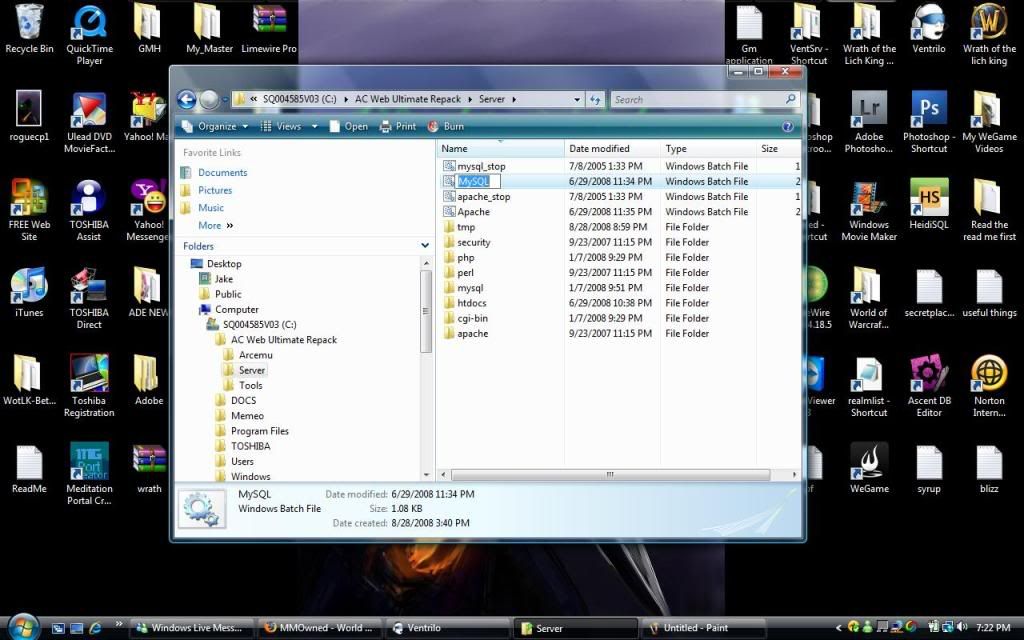Open recent pages dropdown near forward button
1024x640 pixels.
point(225,99)
